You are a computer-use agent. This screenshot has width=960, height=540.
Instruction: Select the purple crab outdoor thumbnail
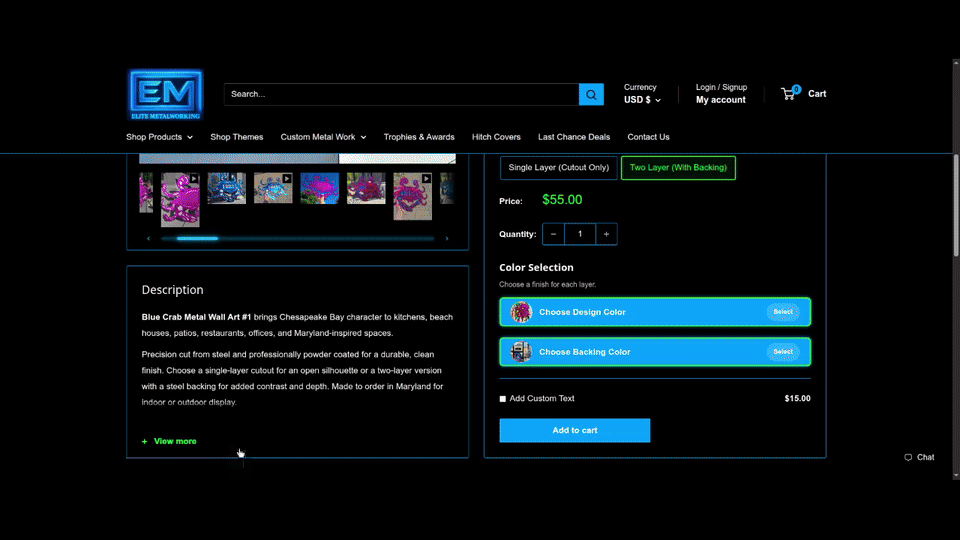click(366, 188)
